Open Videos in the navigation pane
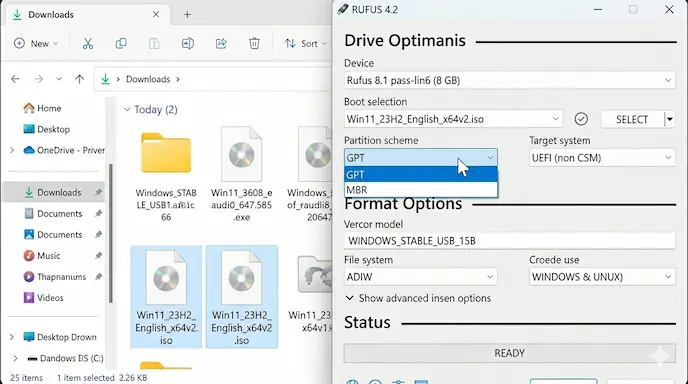The width and height of the screenshot is (688, 384). click(x=43, y=298)
